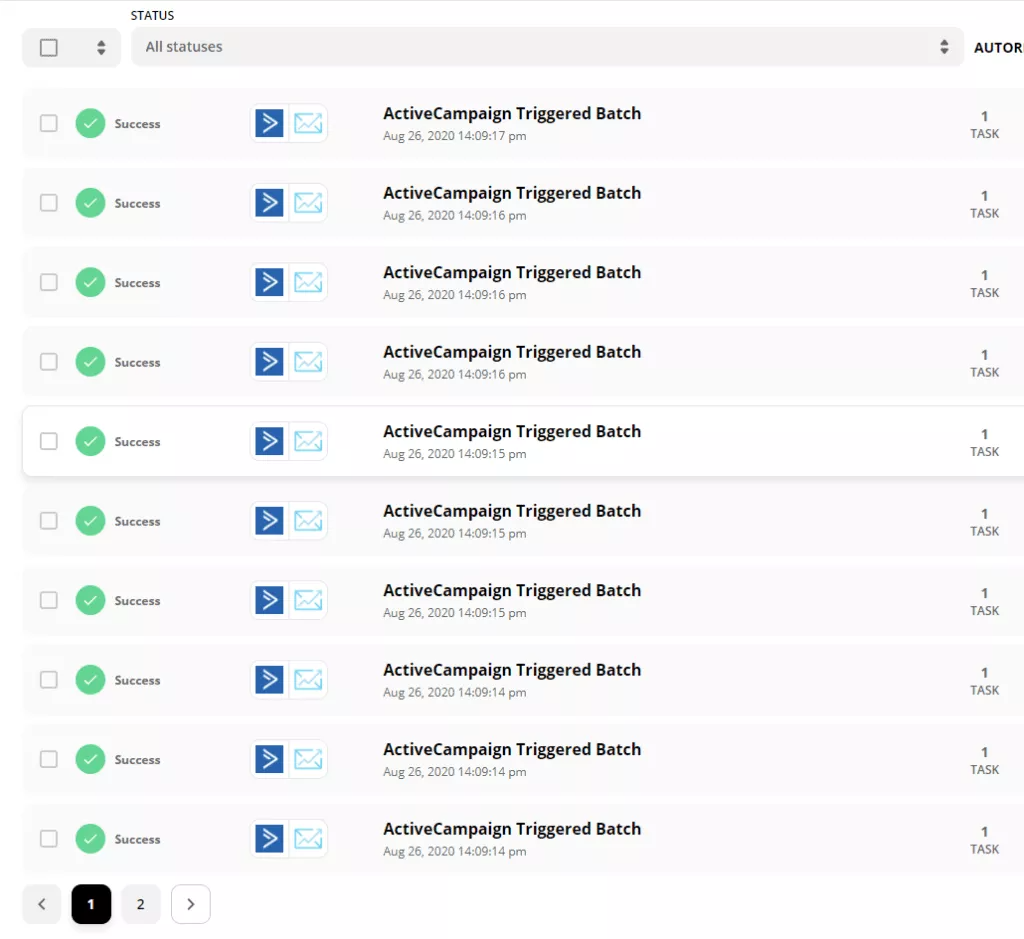Click the email envelope icon in the last 14:09:14 run

tap(308, 838)
